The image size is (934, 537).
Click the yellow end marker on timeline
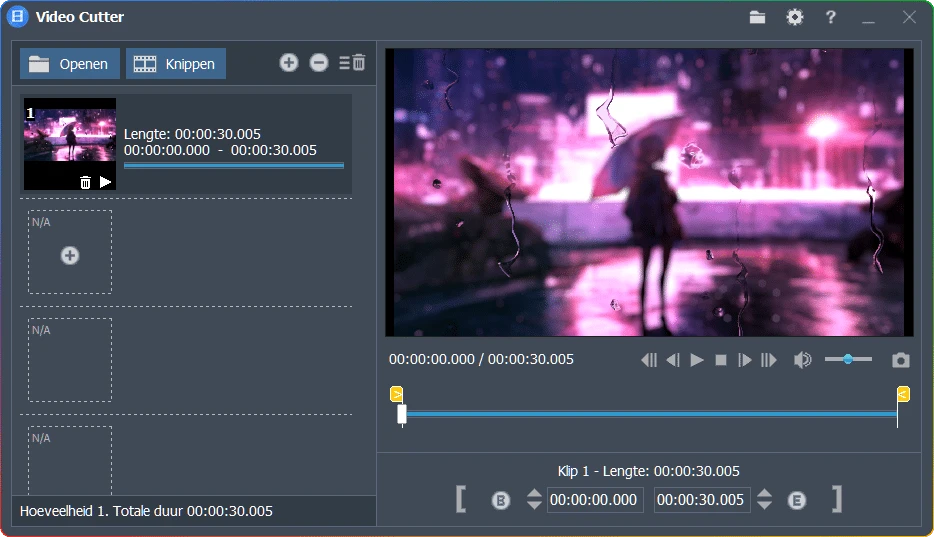[x=904, y=394]
